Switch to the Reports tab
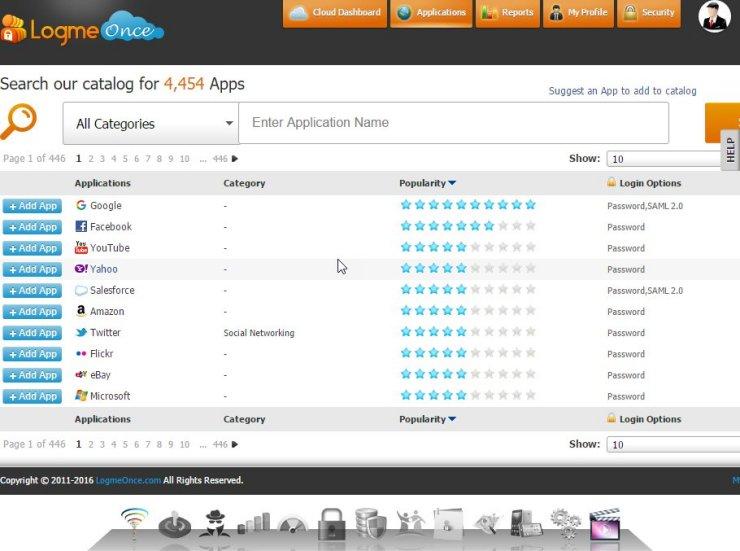The image size is (740, 551). click(506, 13)
